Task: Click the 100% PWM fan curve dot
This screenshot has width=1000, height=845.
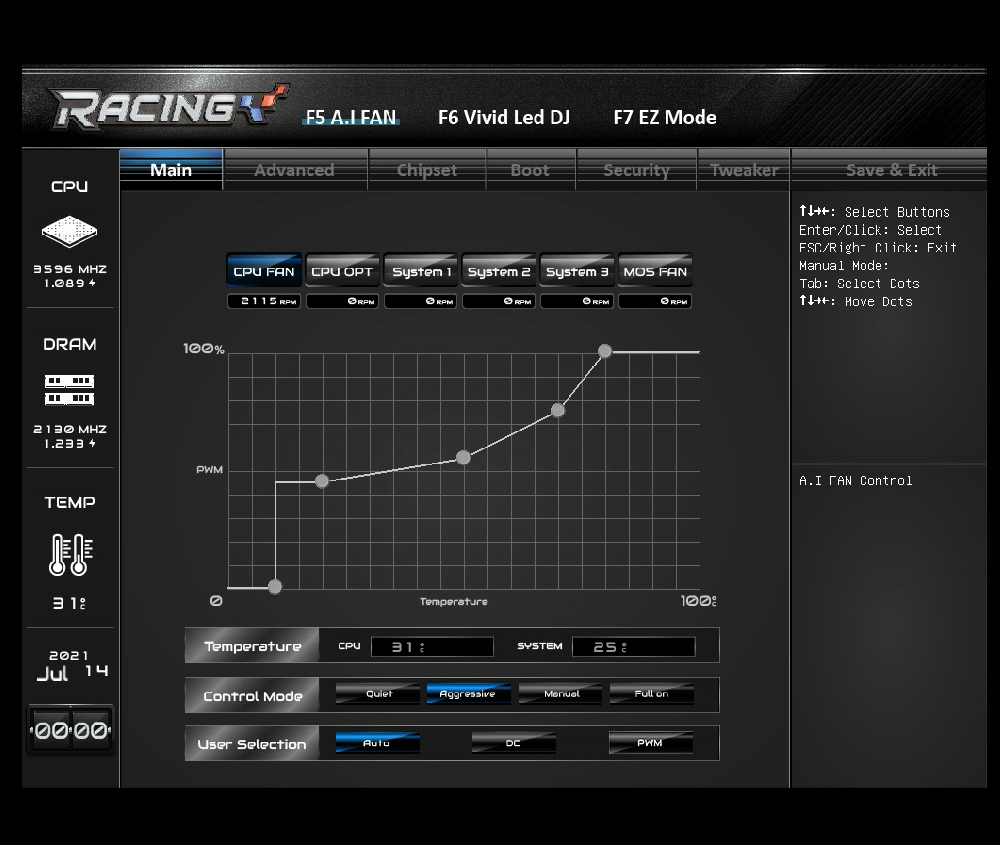Action: tap(605, 351)
